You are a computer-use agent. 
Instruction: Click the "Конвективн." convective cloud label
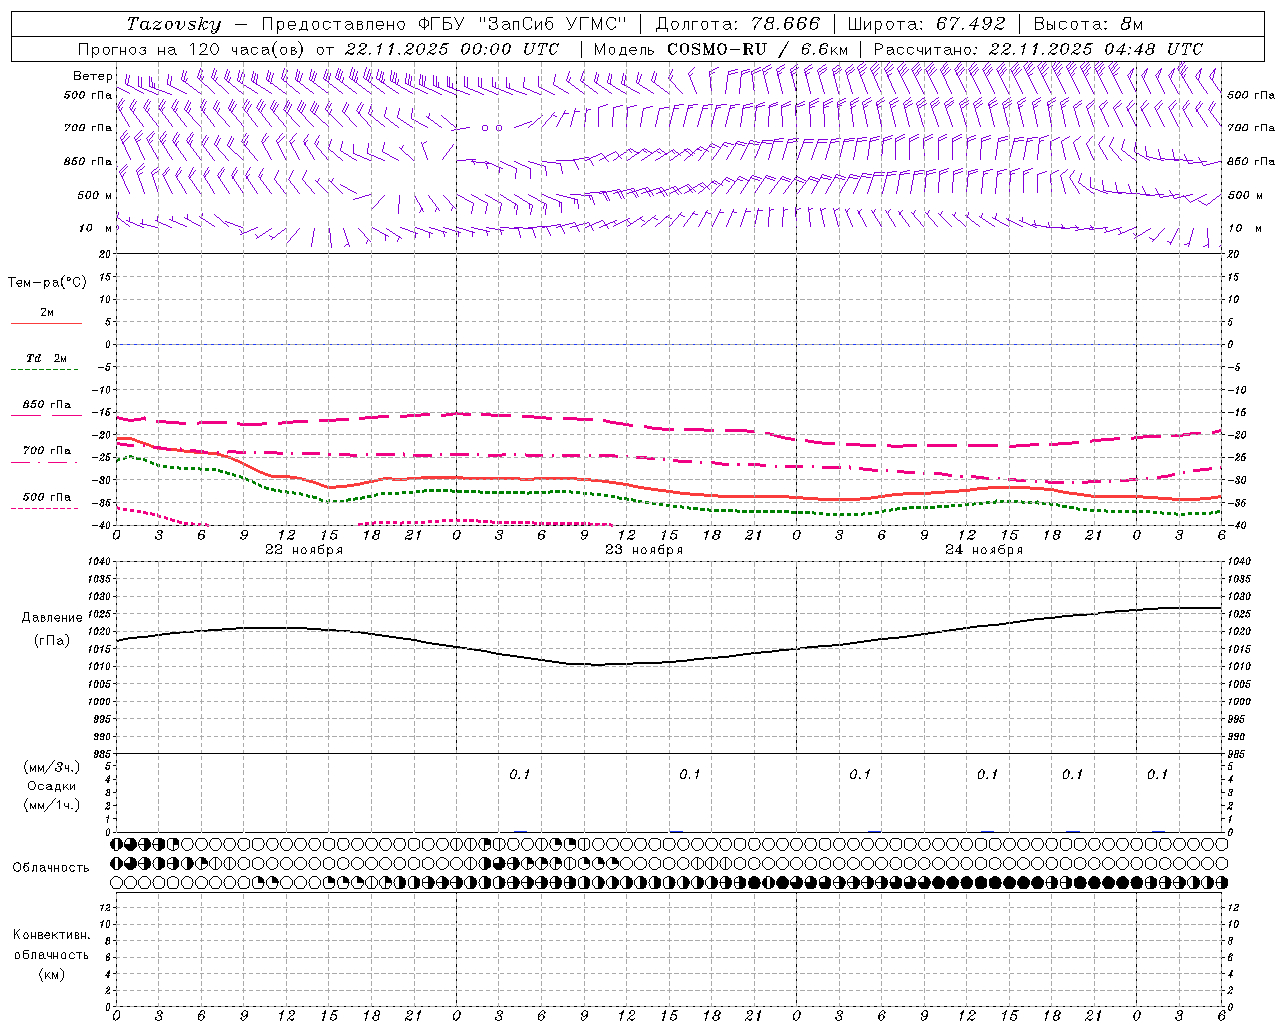(51, 935)
